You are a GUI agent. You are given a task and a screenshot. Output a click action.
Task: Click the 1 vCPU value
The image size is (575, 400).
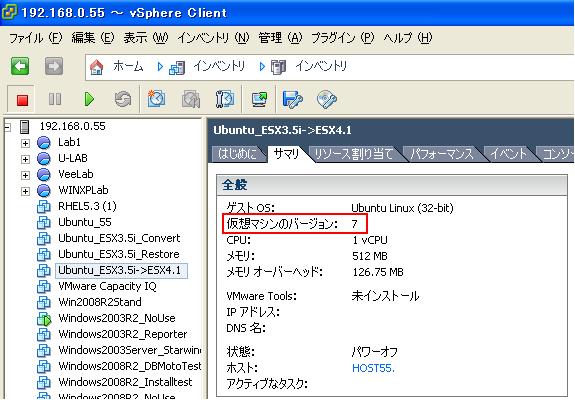[x=370, y=240]
